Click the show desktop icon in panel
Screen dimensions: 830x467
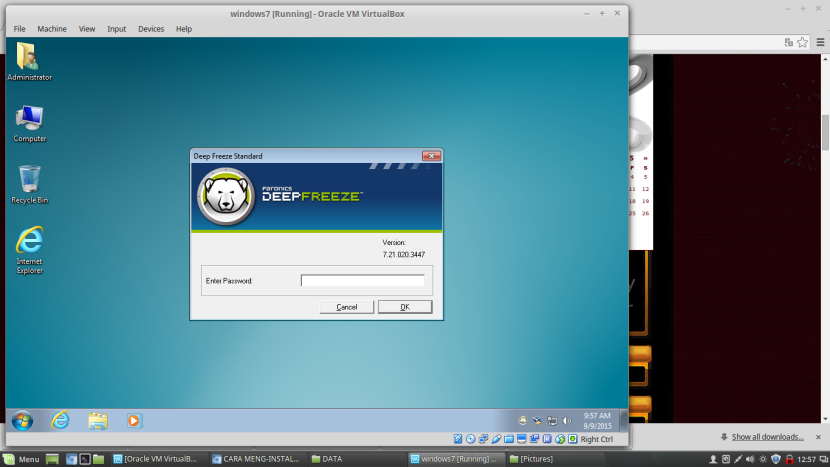[52, 459]
